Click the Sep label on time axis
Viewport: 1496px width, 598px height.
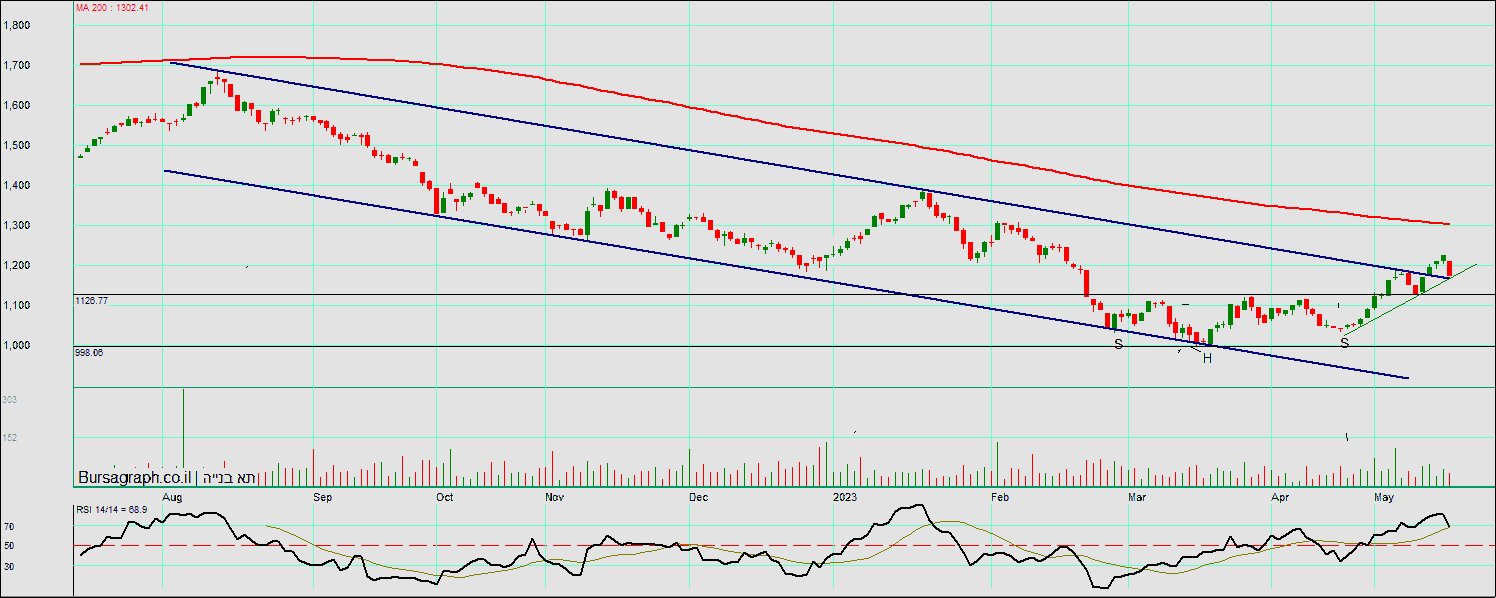(x=322, y=497)
